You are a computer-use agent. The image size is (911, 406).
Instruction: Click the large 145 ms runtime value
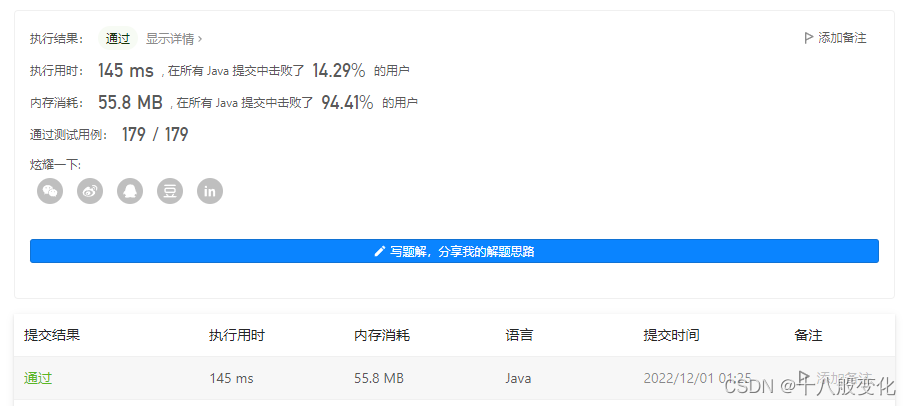tap(125, 71)
